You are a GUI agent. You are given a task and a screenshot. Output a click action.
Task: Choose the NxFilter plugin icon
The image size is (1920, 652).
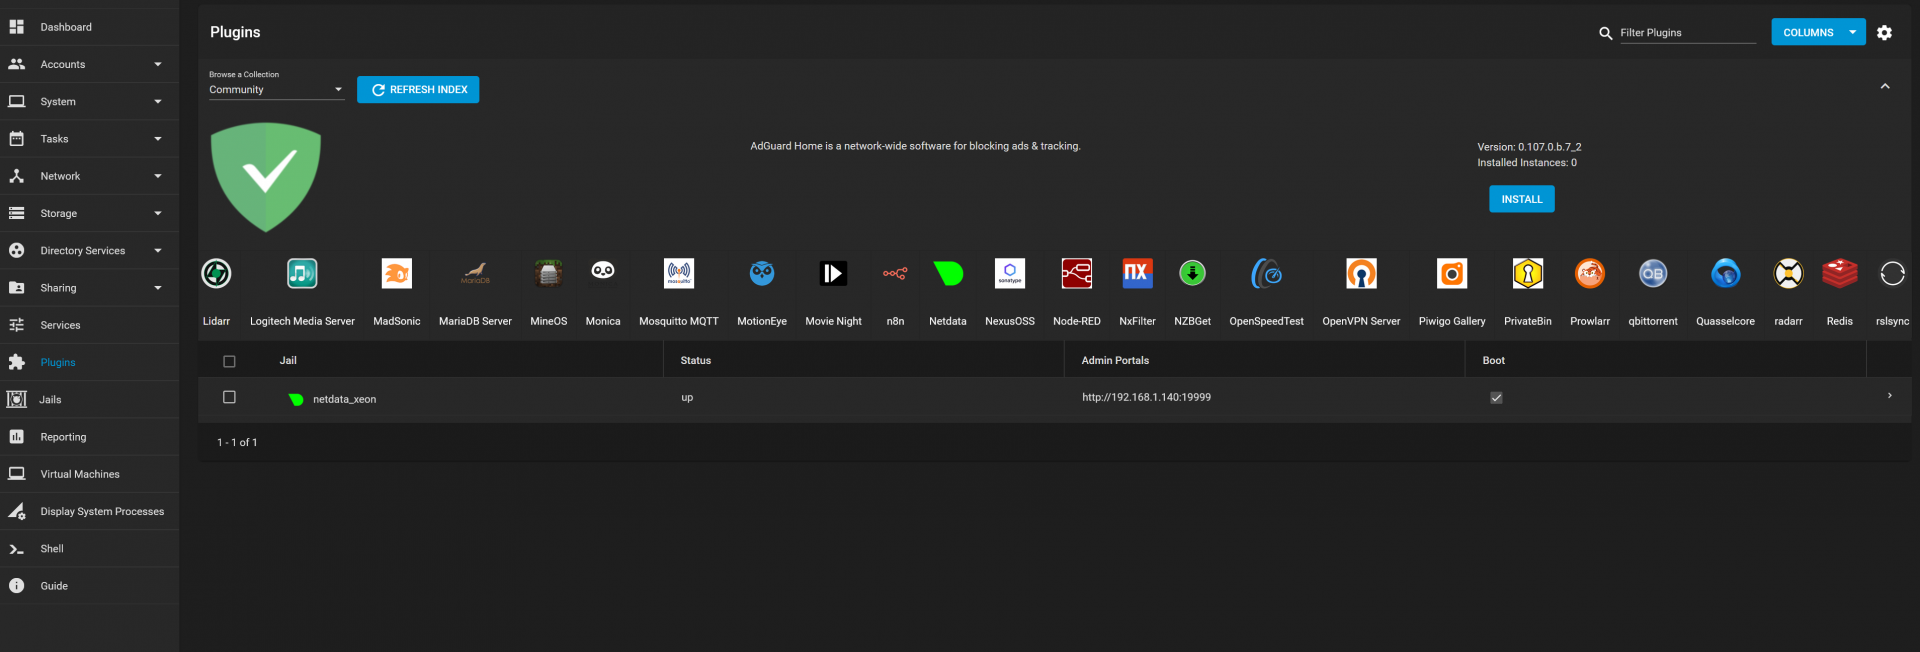click(1137, 273)
